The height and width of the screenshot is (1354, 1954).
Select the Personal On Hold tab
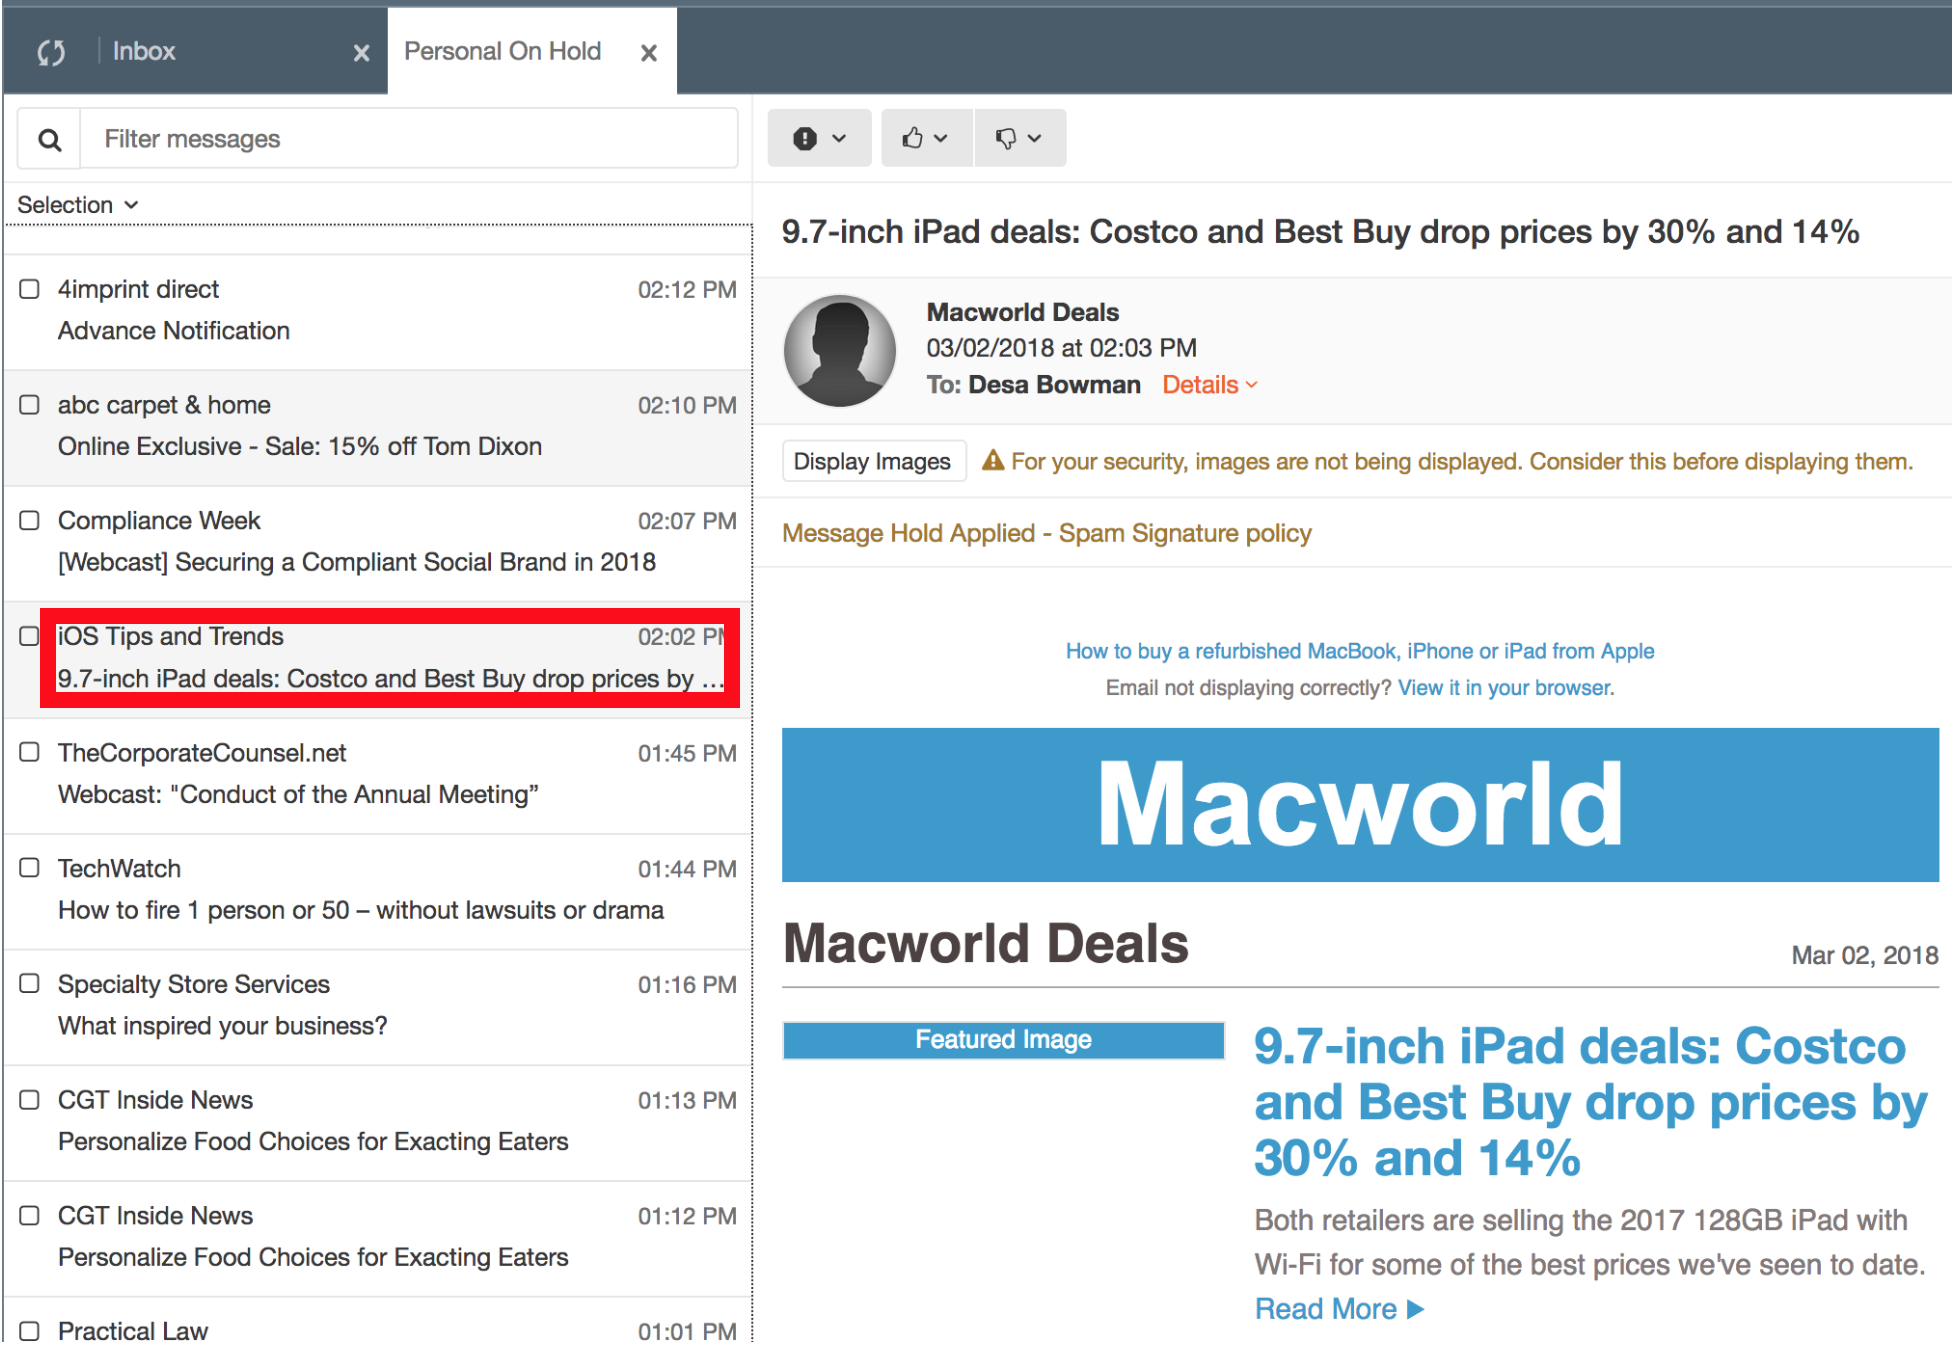pyautogui.click(x=502, y=52)
